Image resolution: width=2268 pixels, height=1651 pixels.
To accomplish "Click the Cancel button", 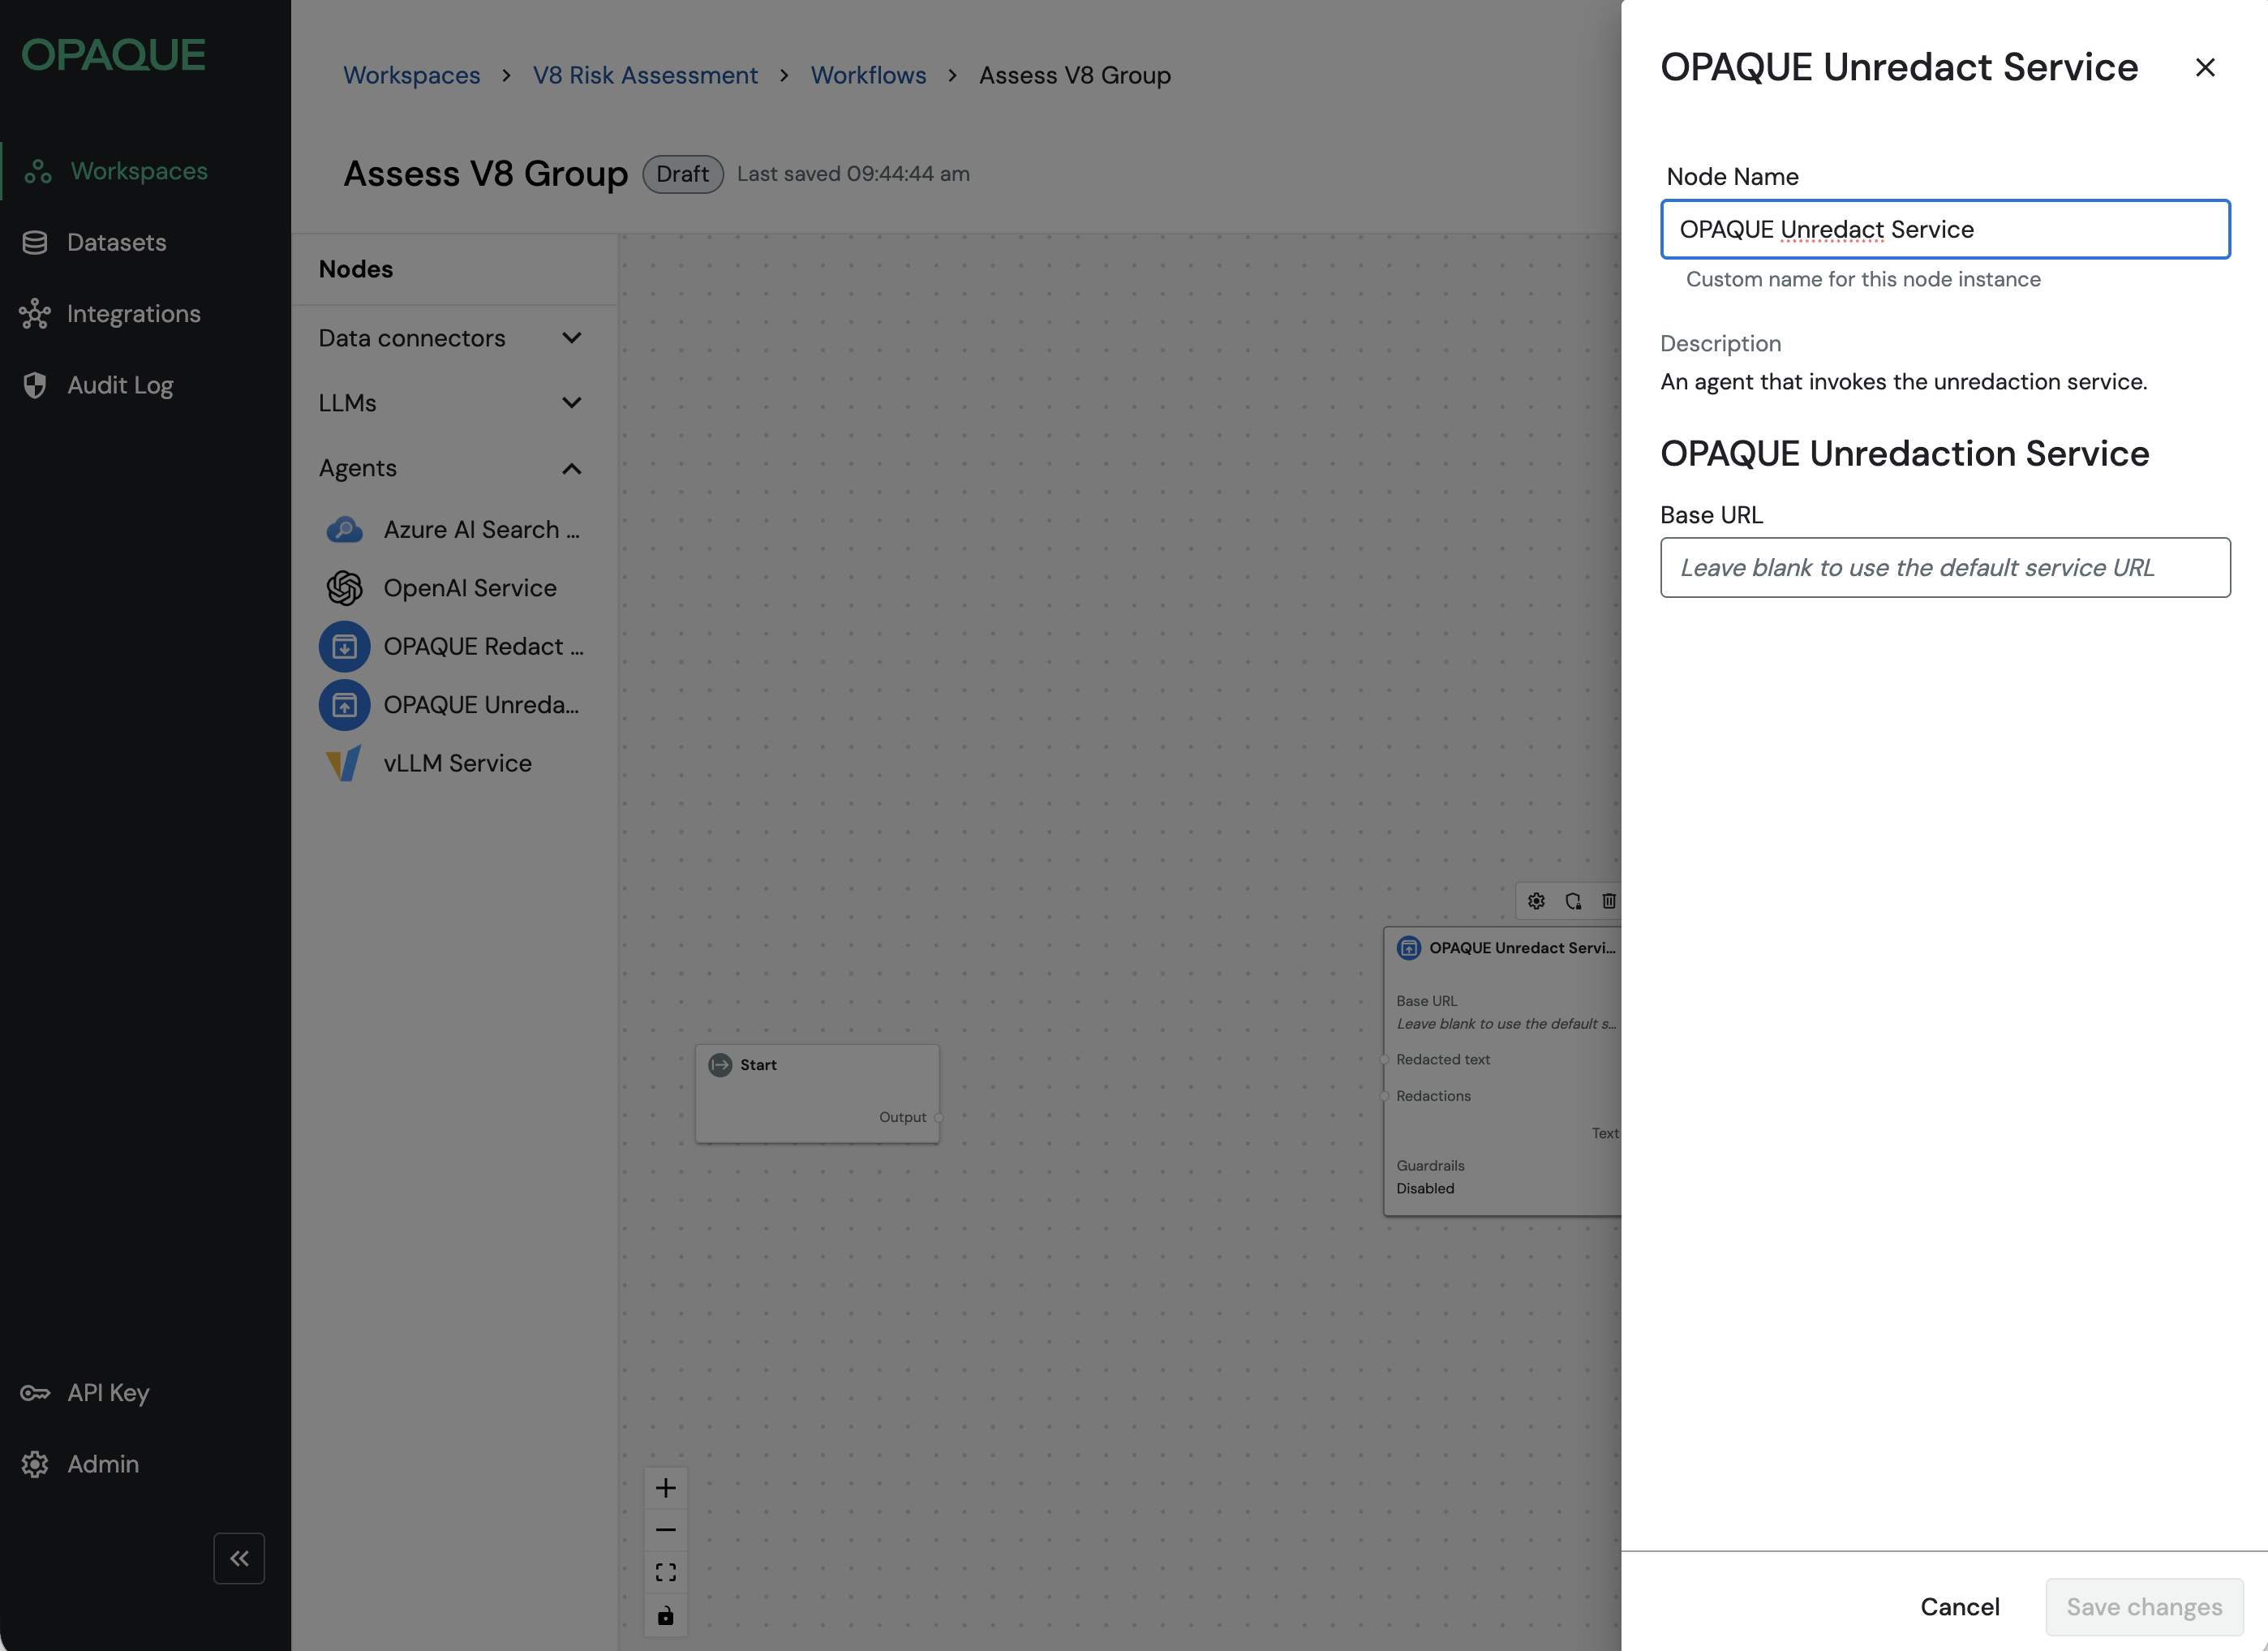I will 1959,1606.
